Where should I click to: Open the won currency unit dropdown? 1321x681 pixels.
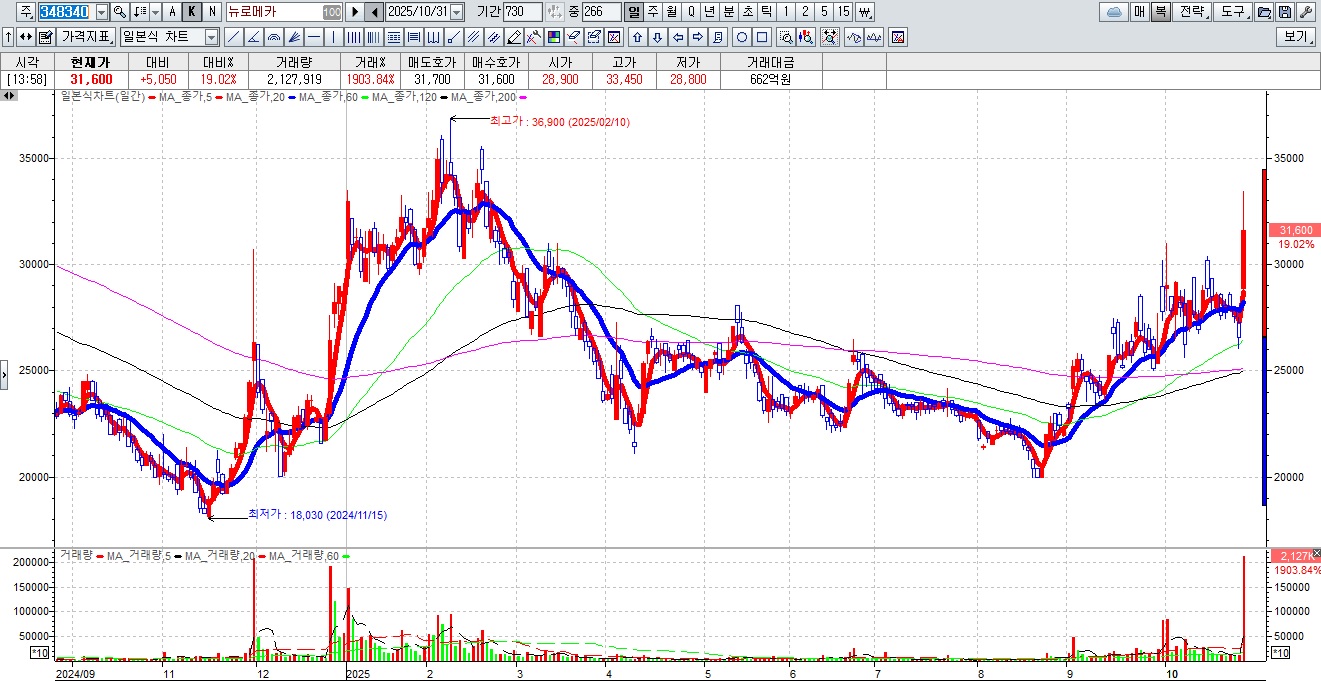pyautogui.click(x=866, y=12)
